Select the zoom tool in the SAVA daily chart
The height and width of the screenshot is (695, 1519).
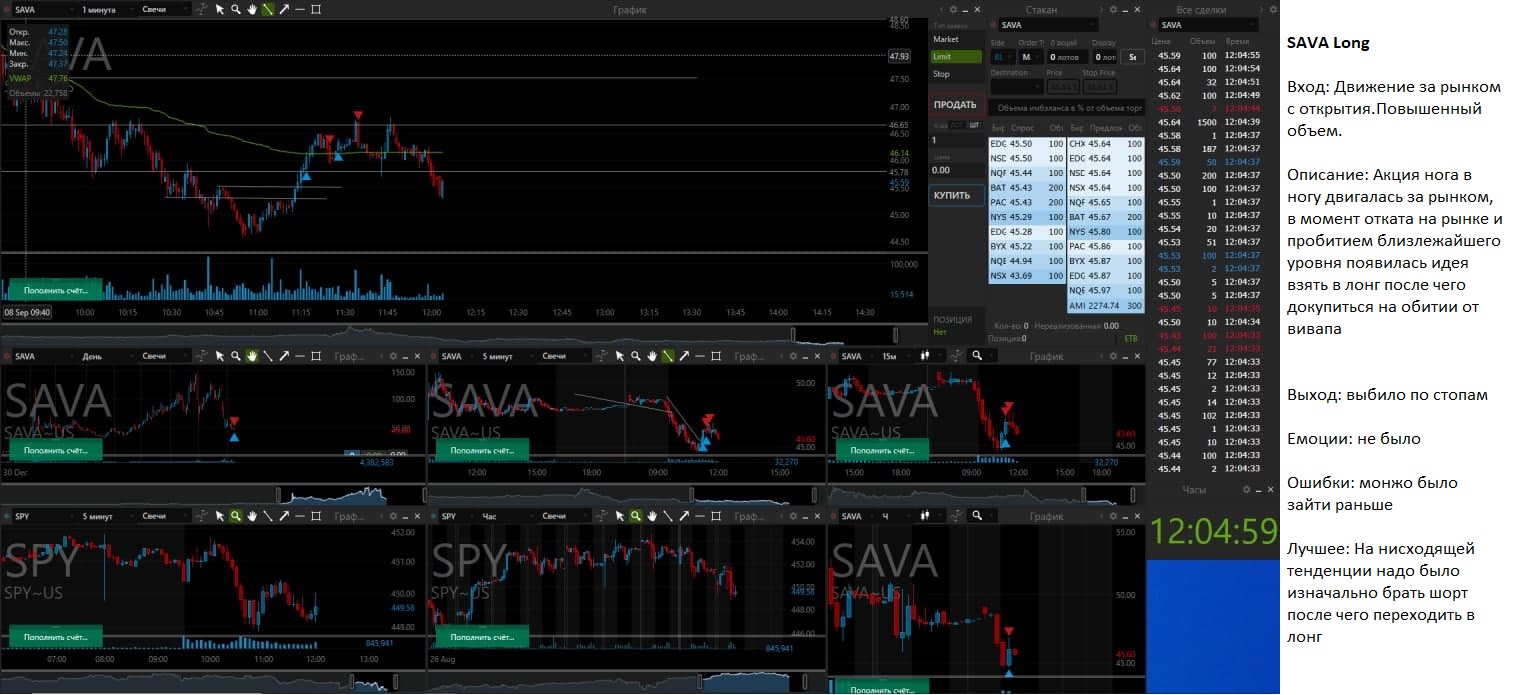(x=236, y=356)
